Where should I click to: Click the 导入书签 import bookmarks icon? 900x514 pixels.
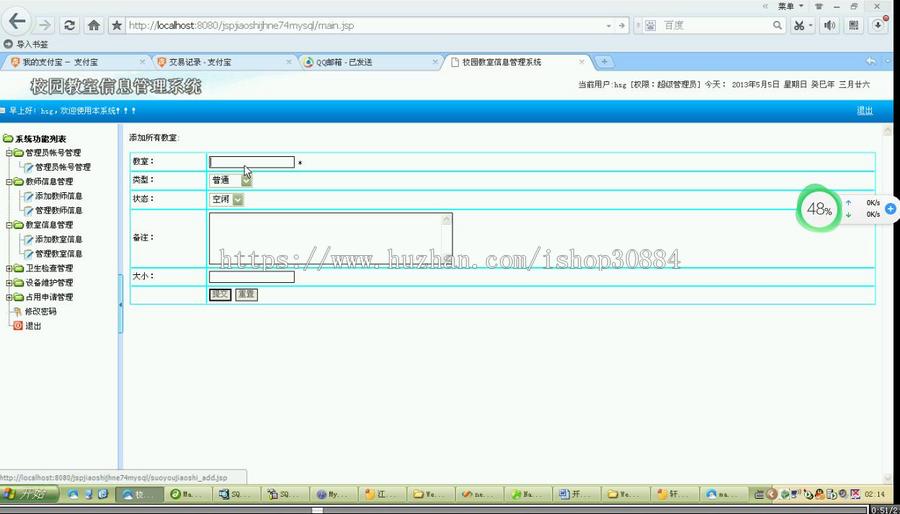tap(8, 44)
